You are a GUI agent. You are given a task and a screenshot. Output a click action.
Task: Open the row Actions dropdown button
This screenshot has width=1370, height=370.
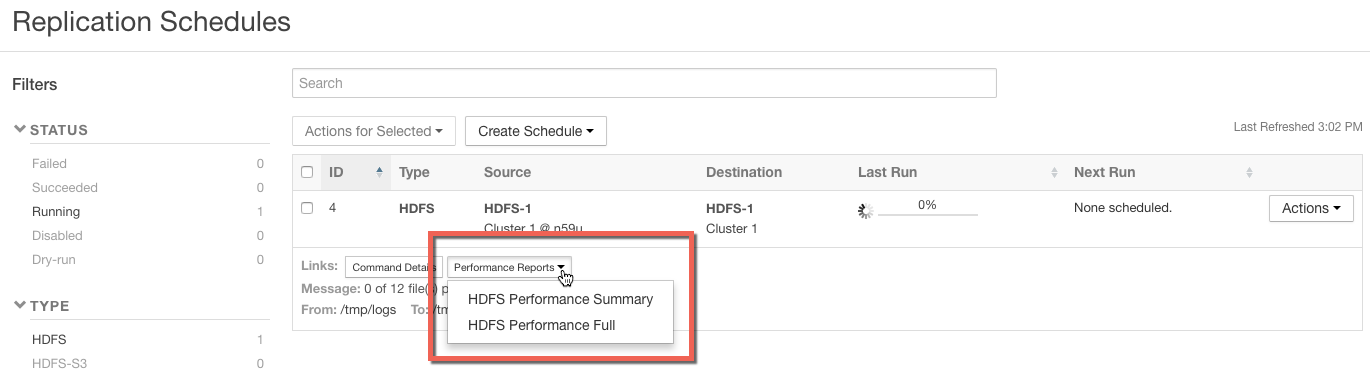click(x=1311, y=208)
